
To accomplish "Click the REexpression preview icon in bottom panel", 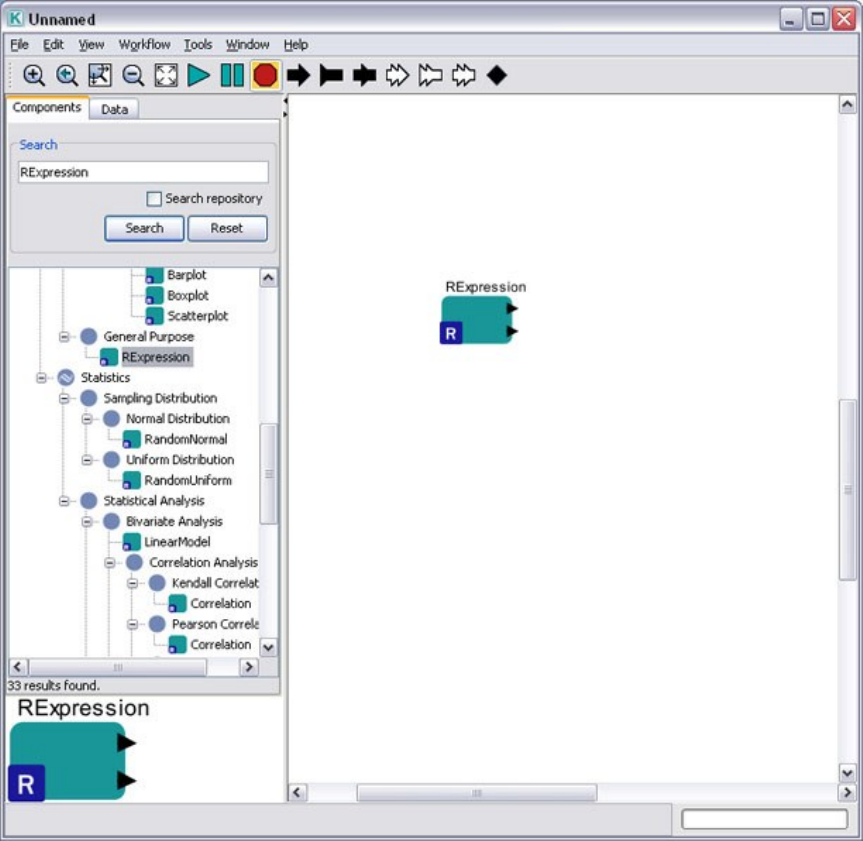I will click(72, 762).
